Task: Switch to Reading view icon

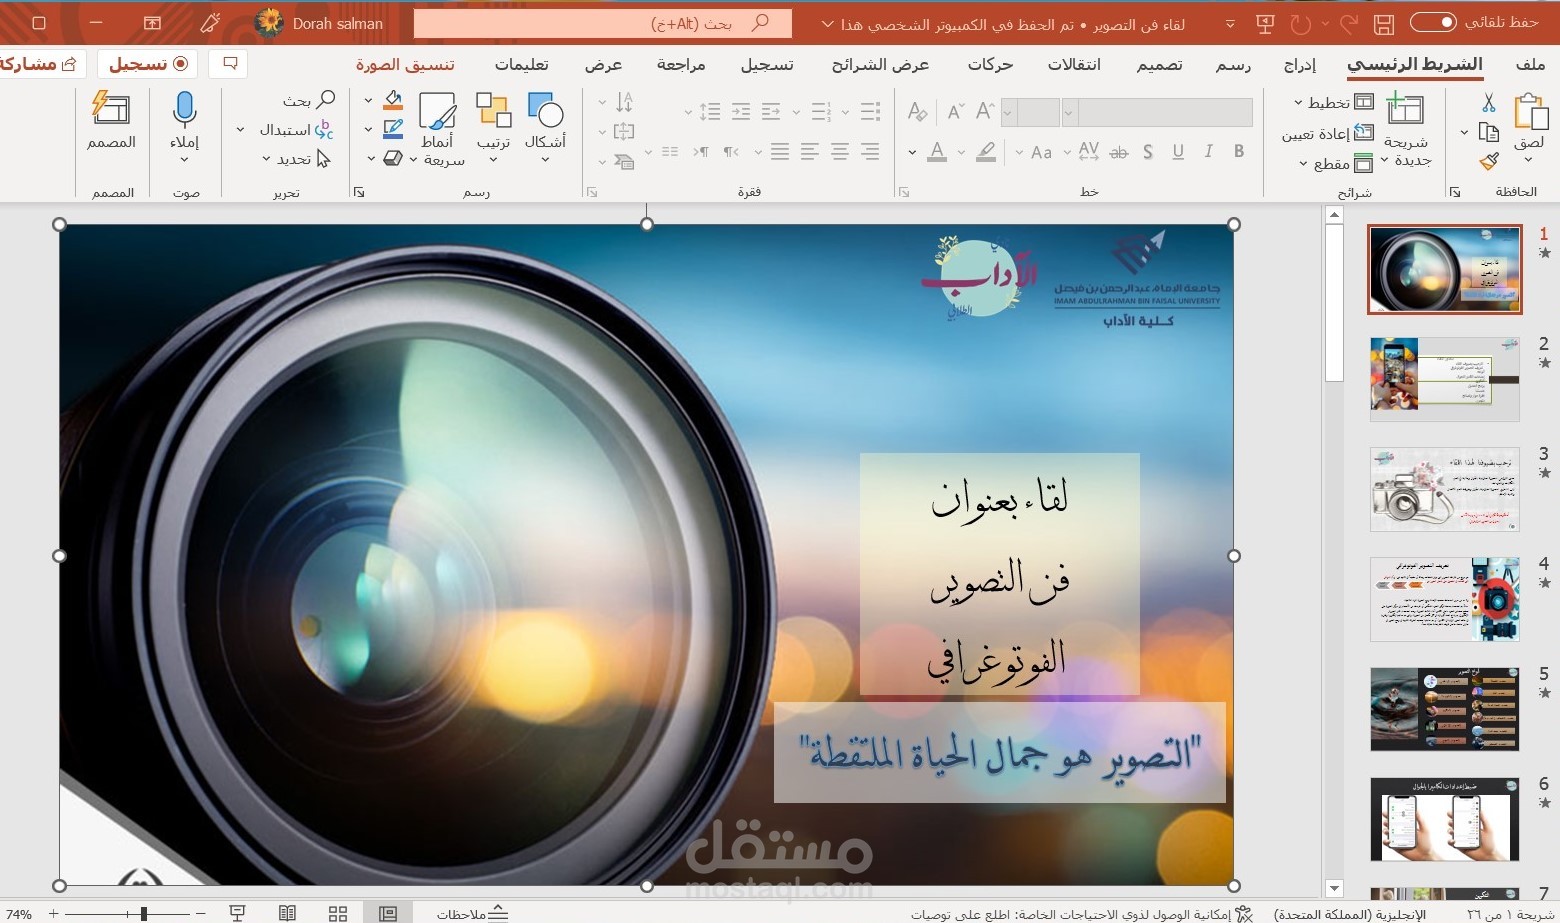Action: coord(287,913)
